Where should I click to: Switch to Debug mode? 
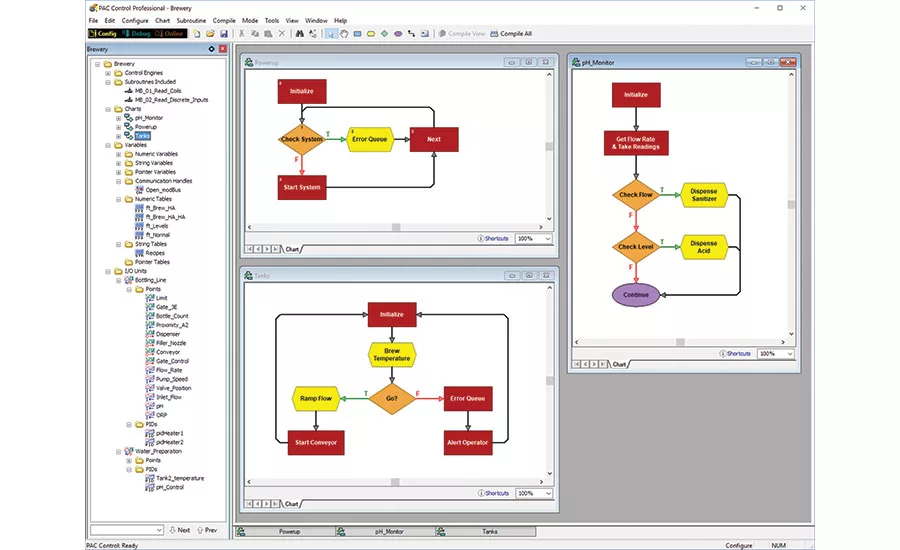click(x=139, y=33)
